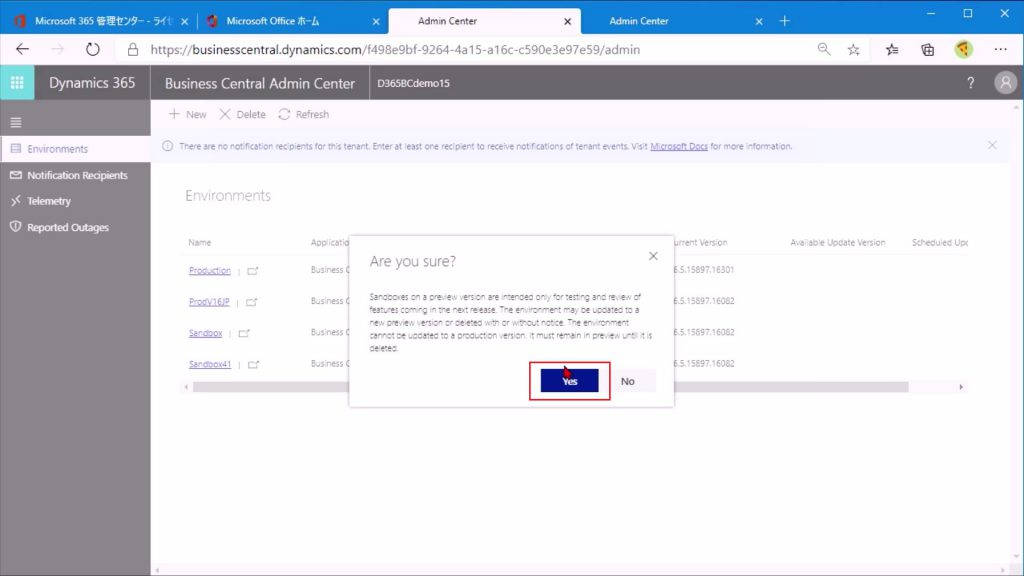Click the browser profile picture icon
This screenshot has width=1024, height=576.
pyautogui.click(x=963, y=50)
